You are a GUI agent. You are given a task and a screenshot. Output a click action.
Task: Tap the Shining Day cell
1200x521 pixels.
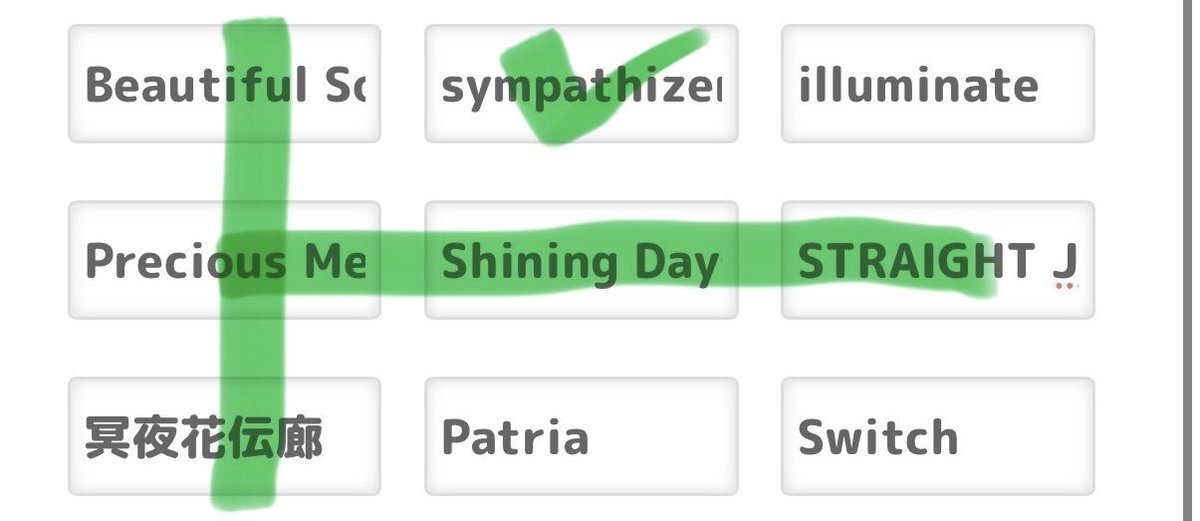(581, 260)
